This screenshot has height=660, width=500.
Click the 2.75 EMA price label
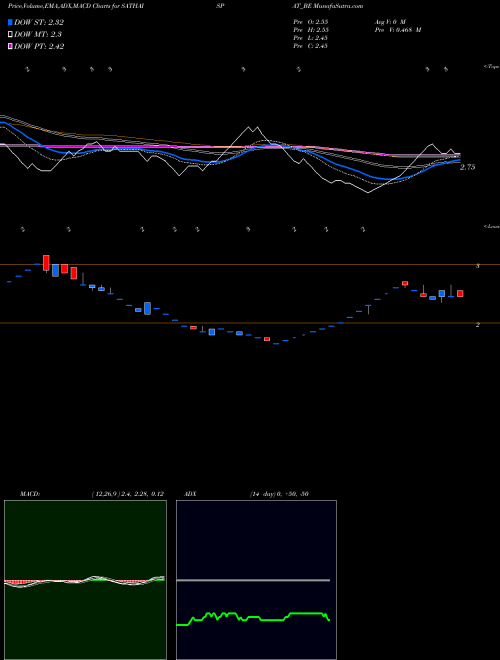[x=467, y=167]
